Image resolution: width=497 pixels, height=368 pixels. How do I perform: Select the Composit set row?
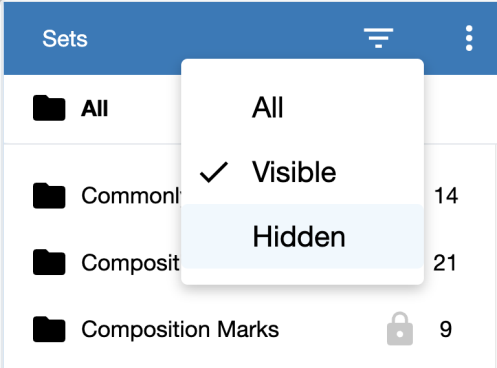(x=250, y=263)
